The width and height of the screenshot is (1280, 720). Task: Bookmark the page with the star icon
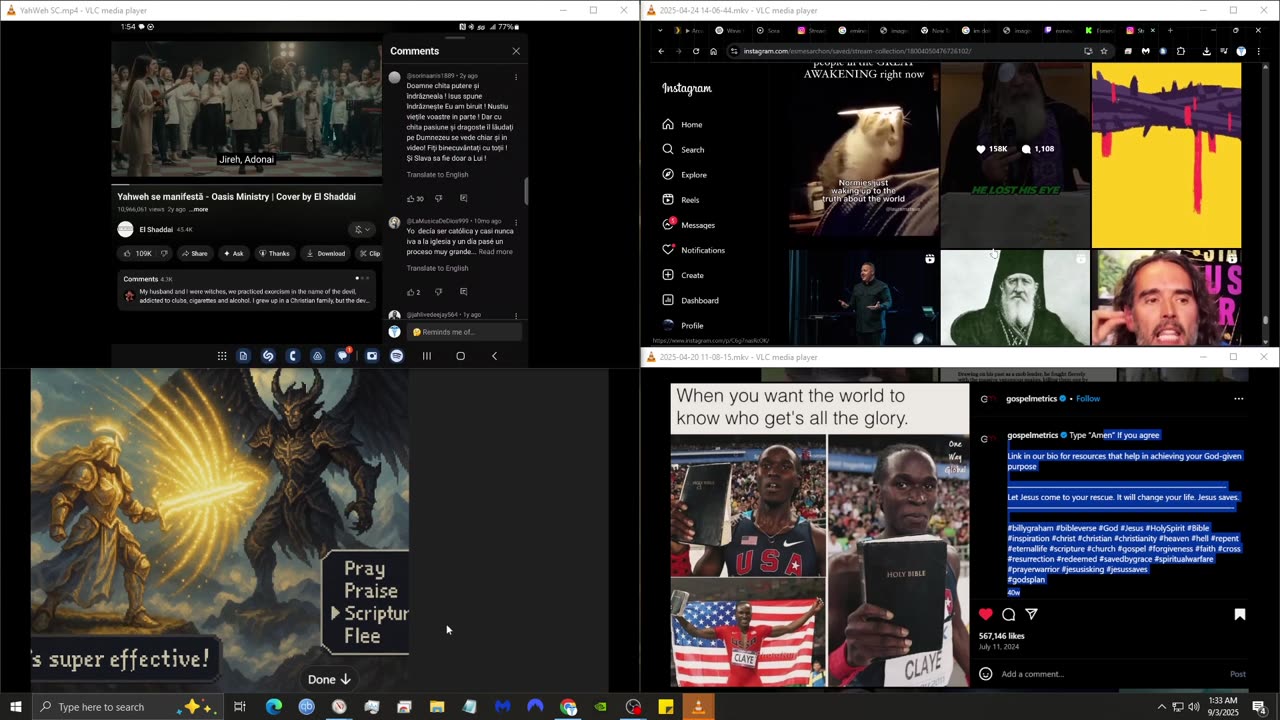coord(1104,51)
